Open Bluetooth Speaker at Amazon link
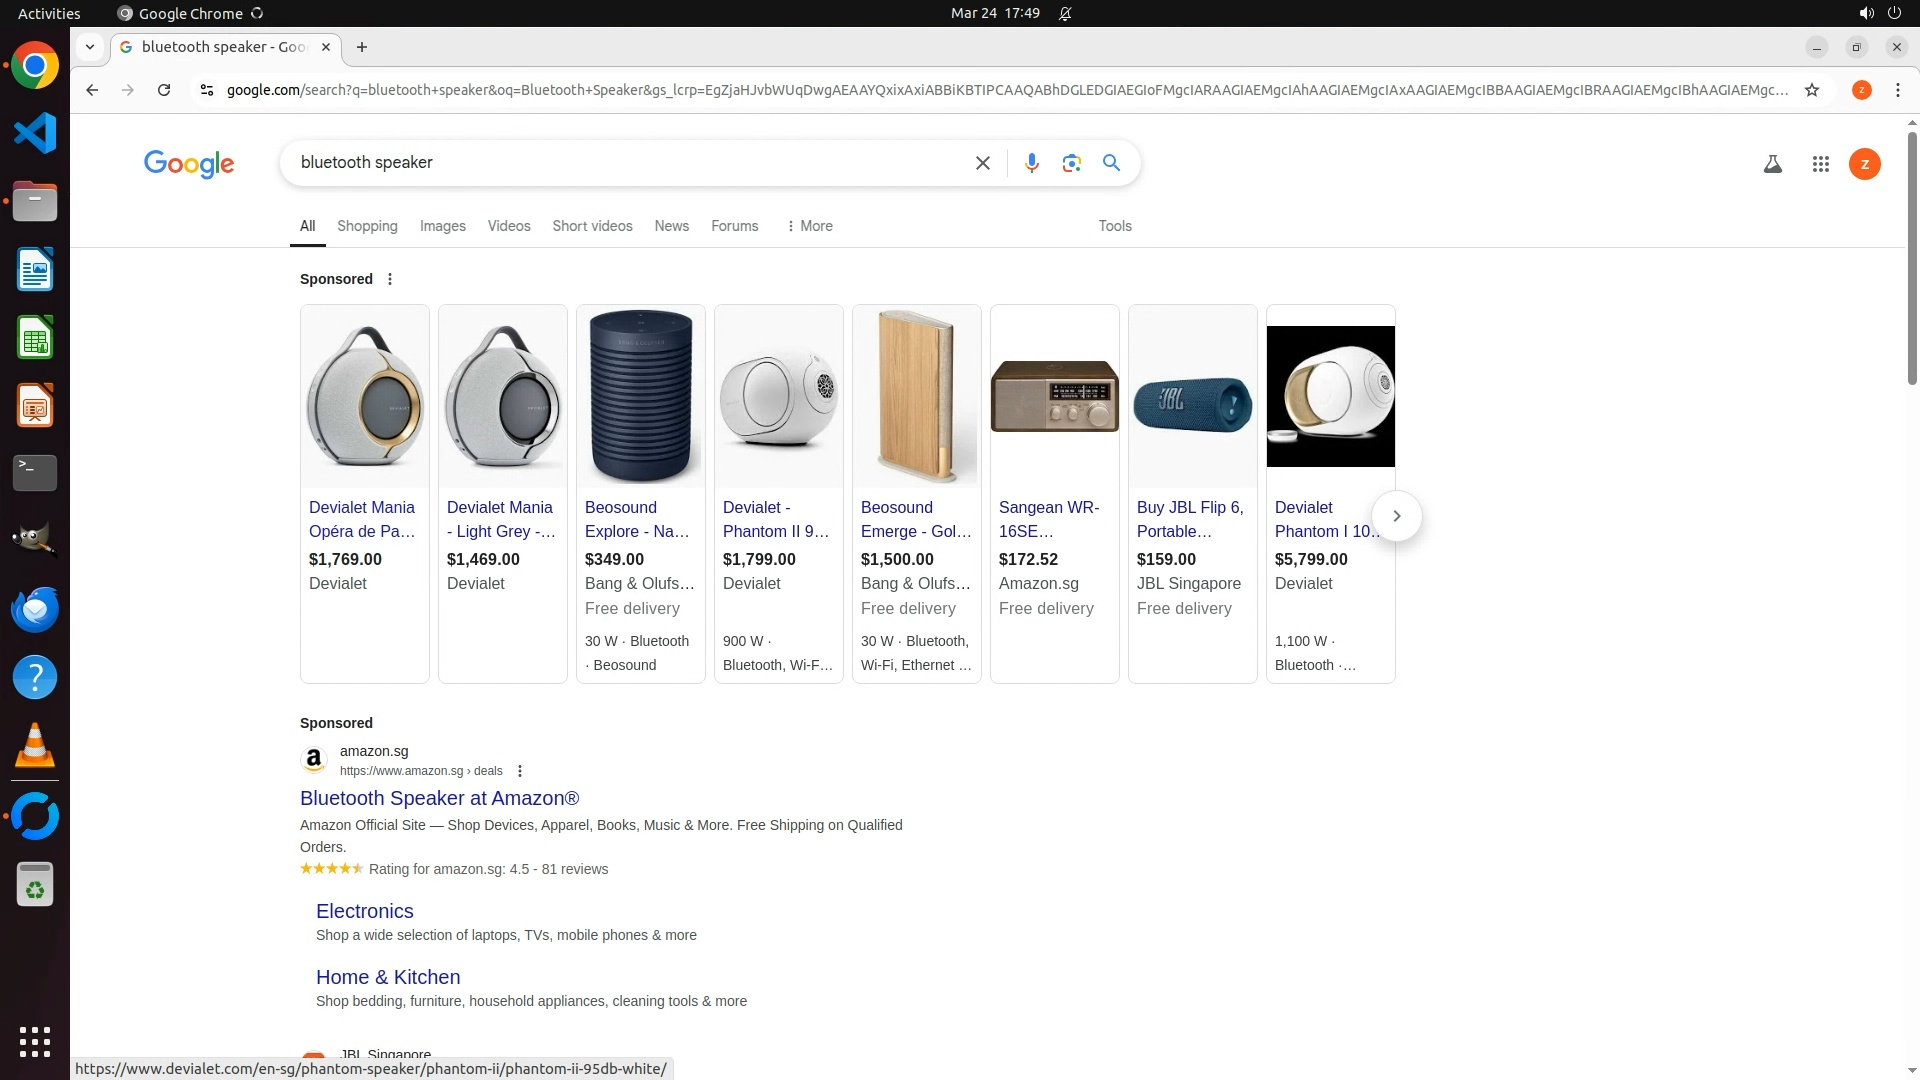Image resolution: width=1920 pixels, height=1080 pixels. point(439,798)
